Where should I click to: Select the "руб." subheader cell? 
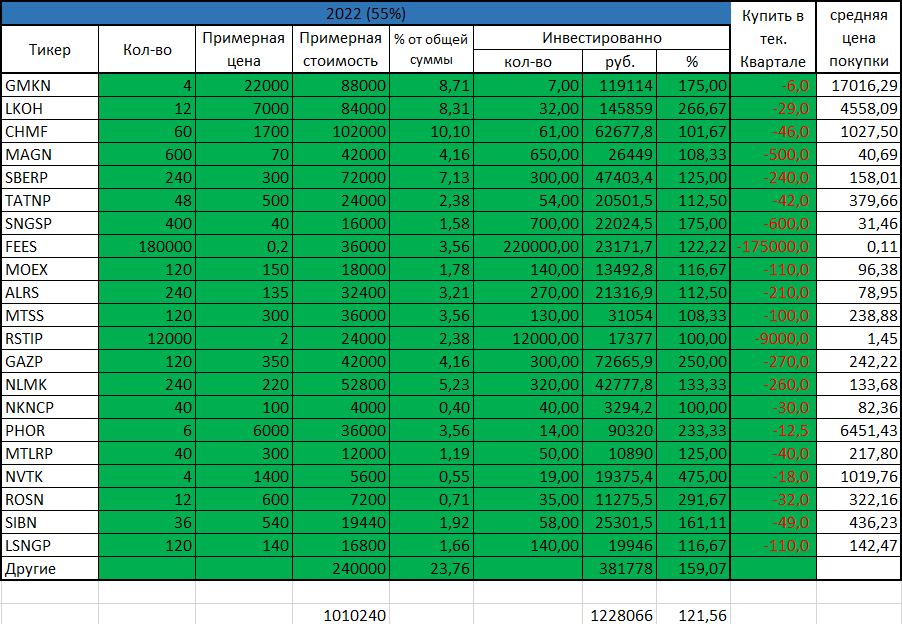[620, 62]
